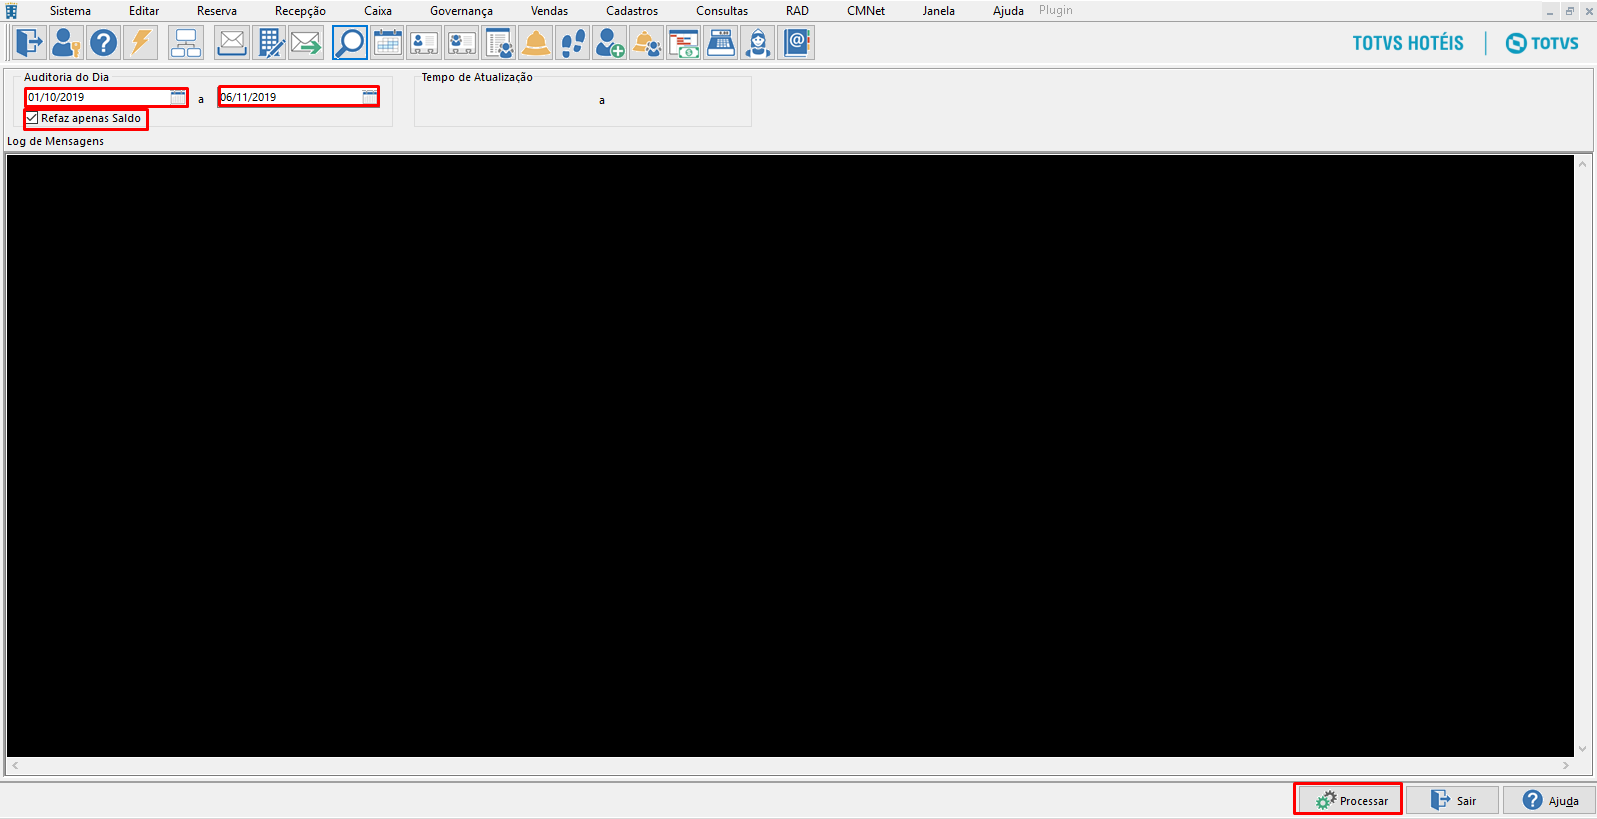This screenshot has width=1597, height=819.
Task: Open the address book @ icon
Action: [797, 43]
